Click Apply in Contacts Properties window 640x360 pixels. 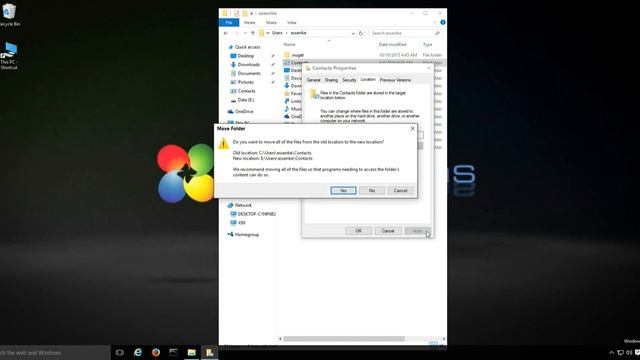tap(417, 231)
